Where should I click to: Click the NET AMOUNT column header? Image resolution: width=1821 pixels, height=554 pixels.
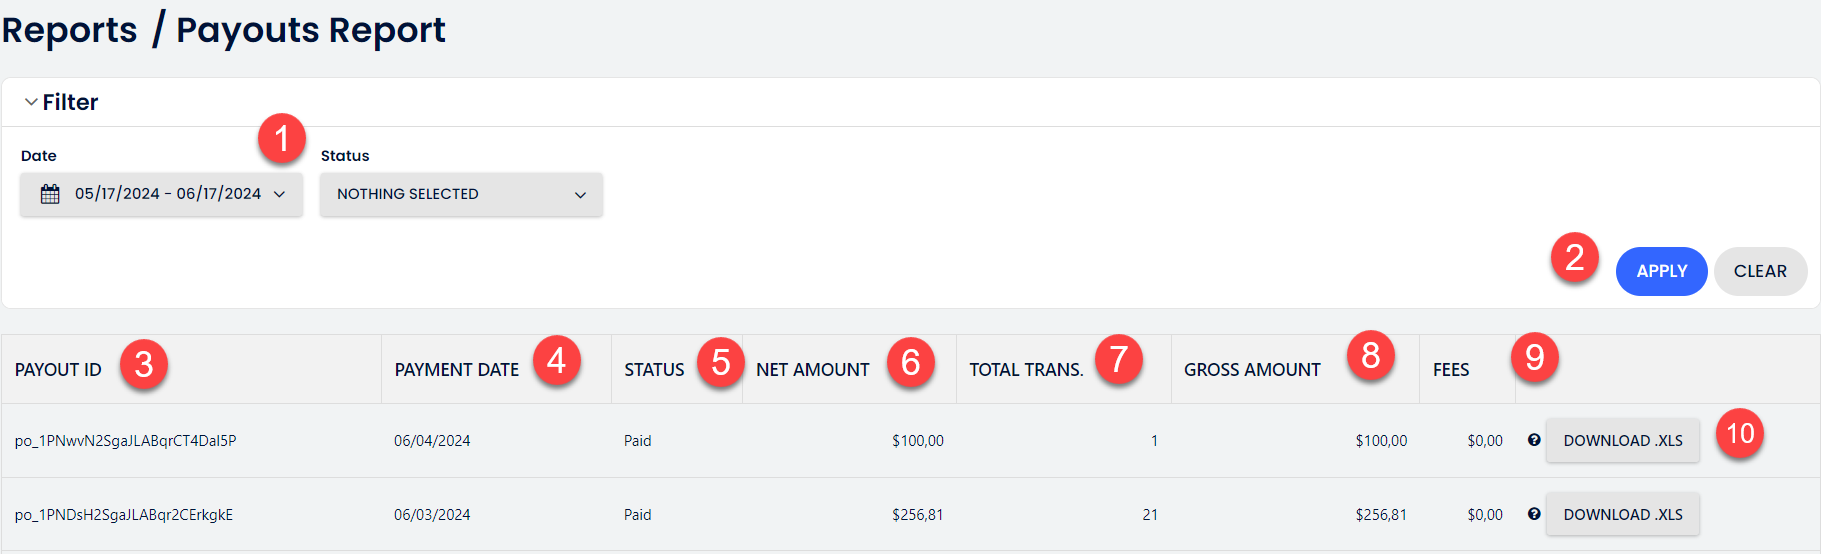click(x=813, y=370)
